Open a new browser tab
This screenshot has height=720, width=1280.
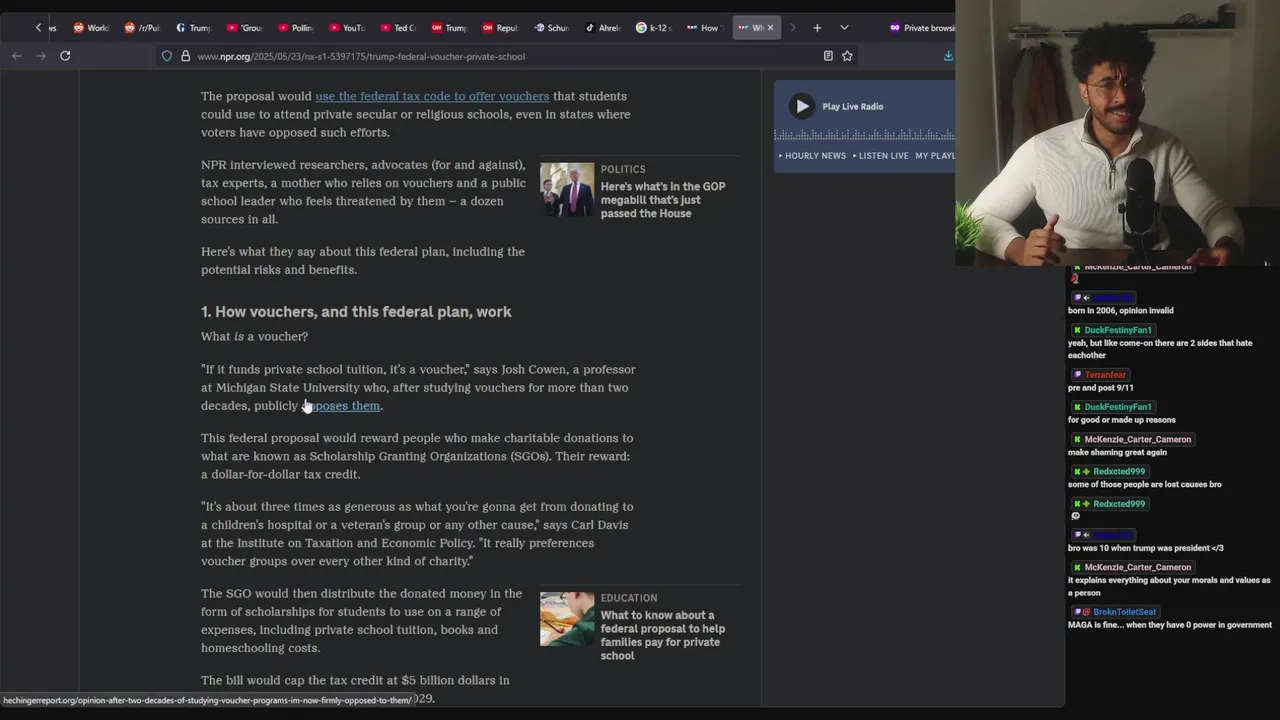[x=817, y=28]
